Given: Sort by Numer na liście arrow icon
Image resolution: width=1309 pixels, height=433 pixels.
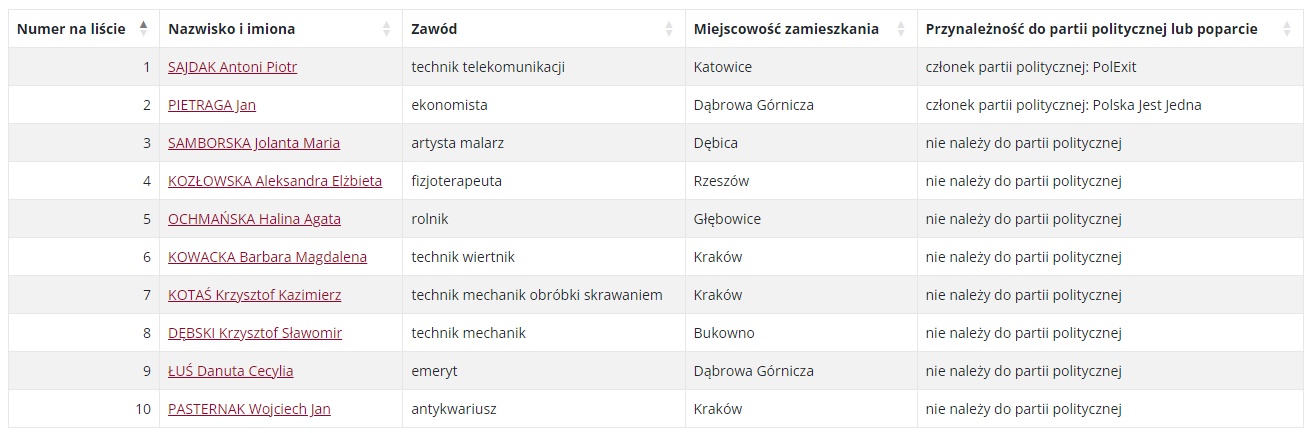Looking at the screenshot, I should 143,29.
